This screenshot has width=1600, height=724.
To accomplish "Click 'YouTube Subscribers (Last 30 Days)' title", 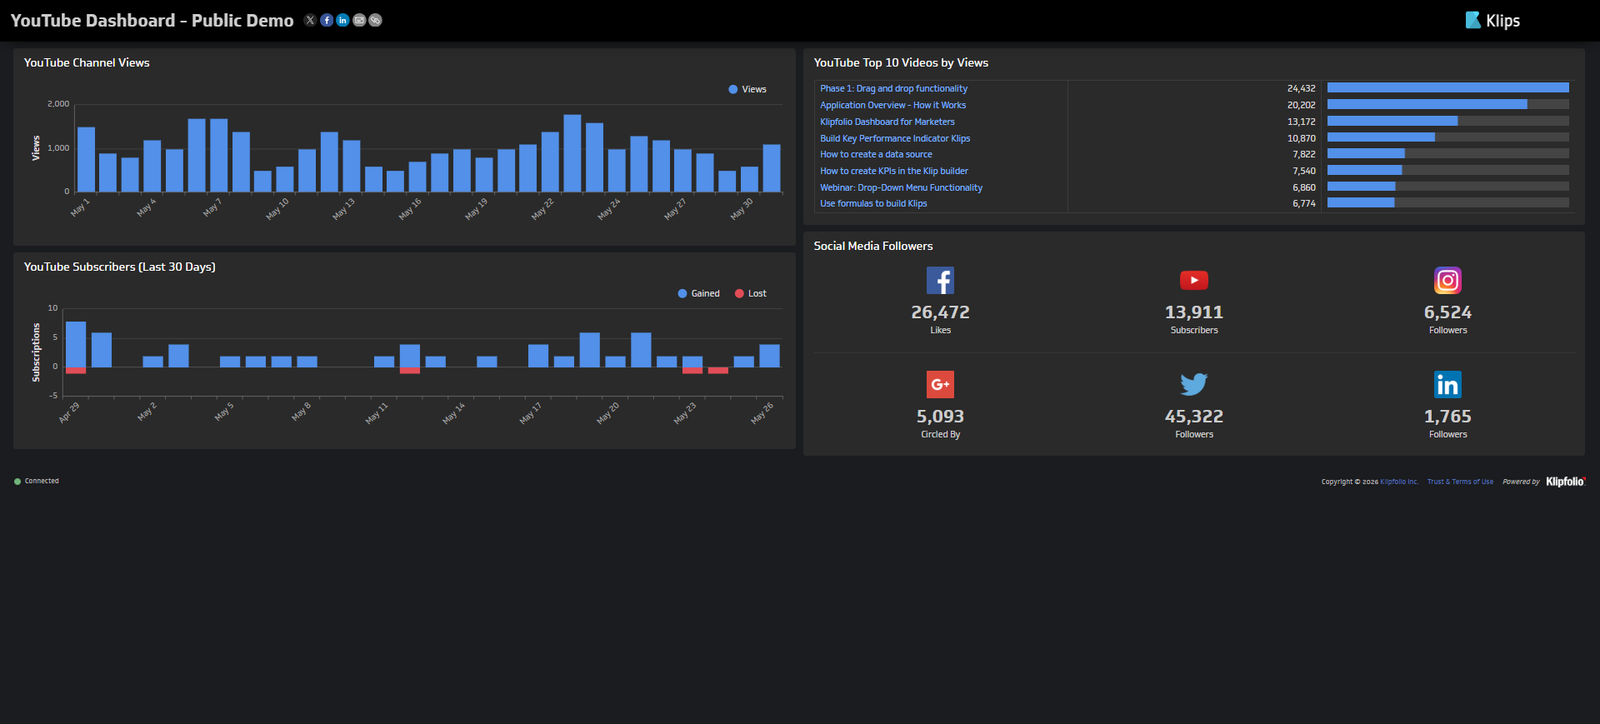I will (120, 267).
